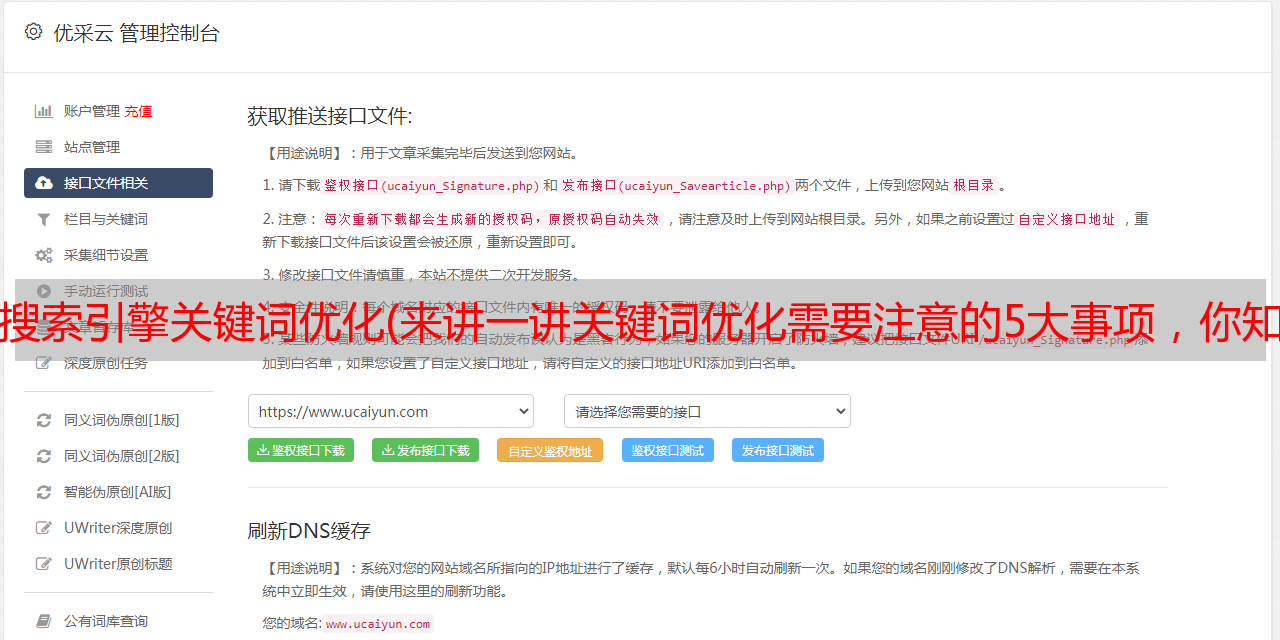Click the green 鉴权接口下载 button

301,450
